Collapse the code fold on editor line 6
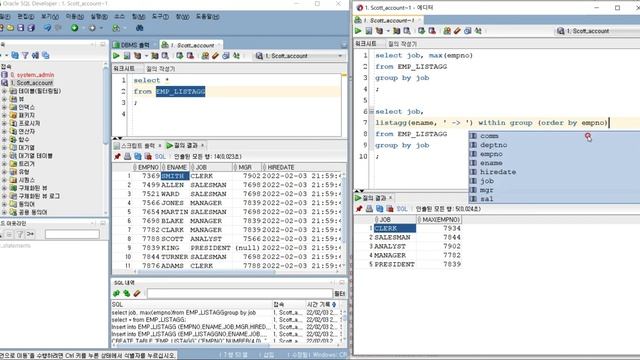 (x=371, y=111)
